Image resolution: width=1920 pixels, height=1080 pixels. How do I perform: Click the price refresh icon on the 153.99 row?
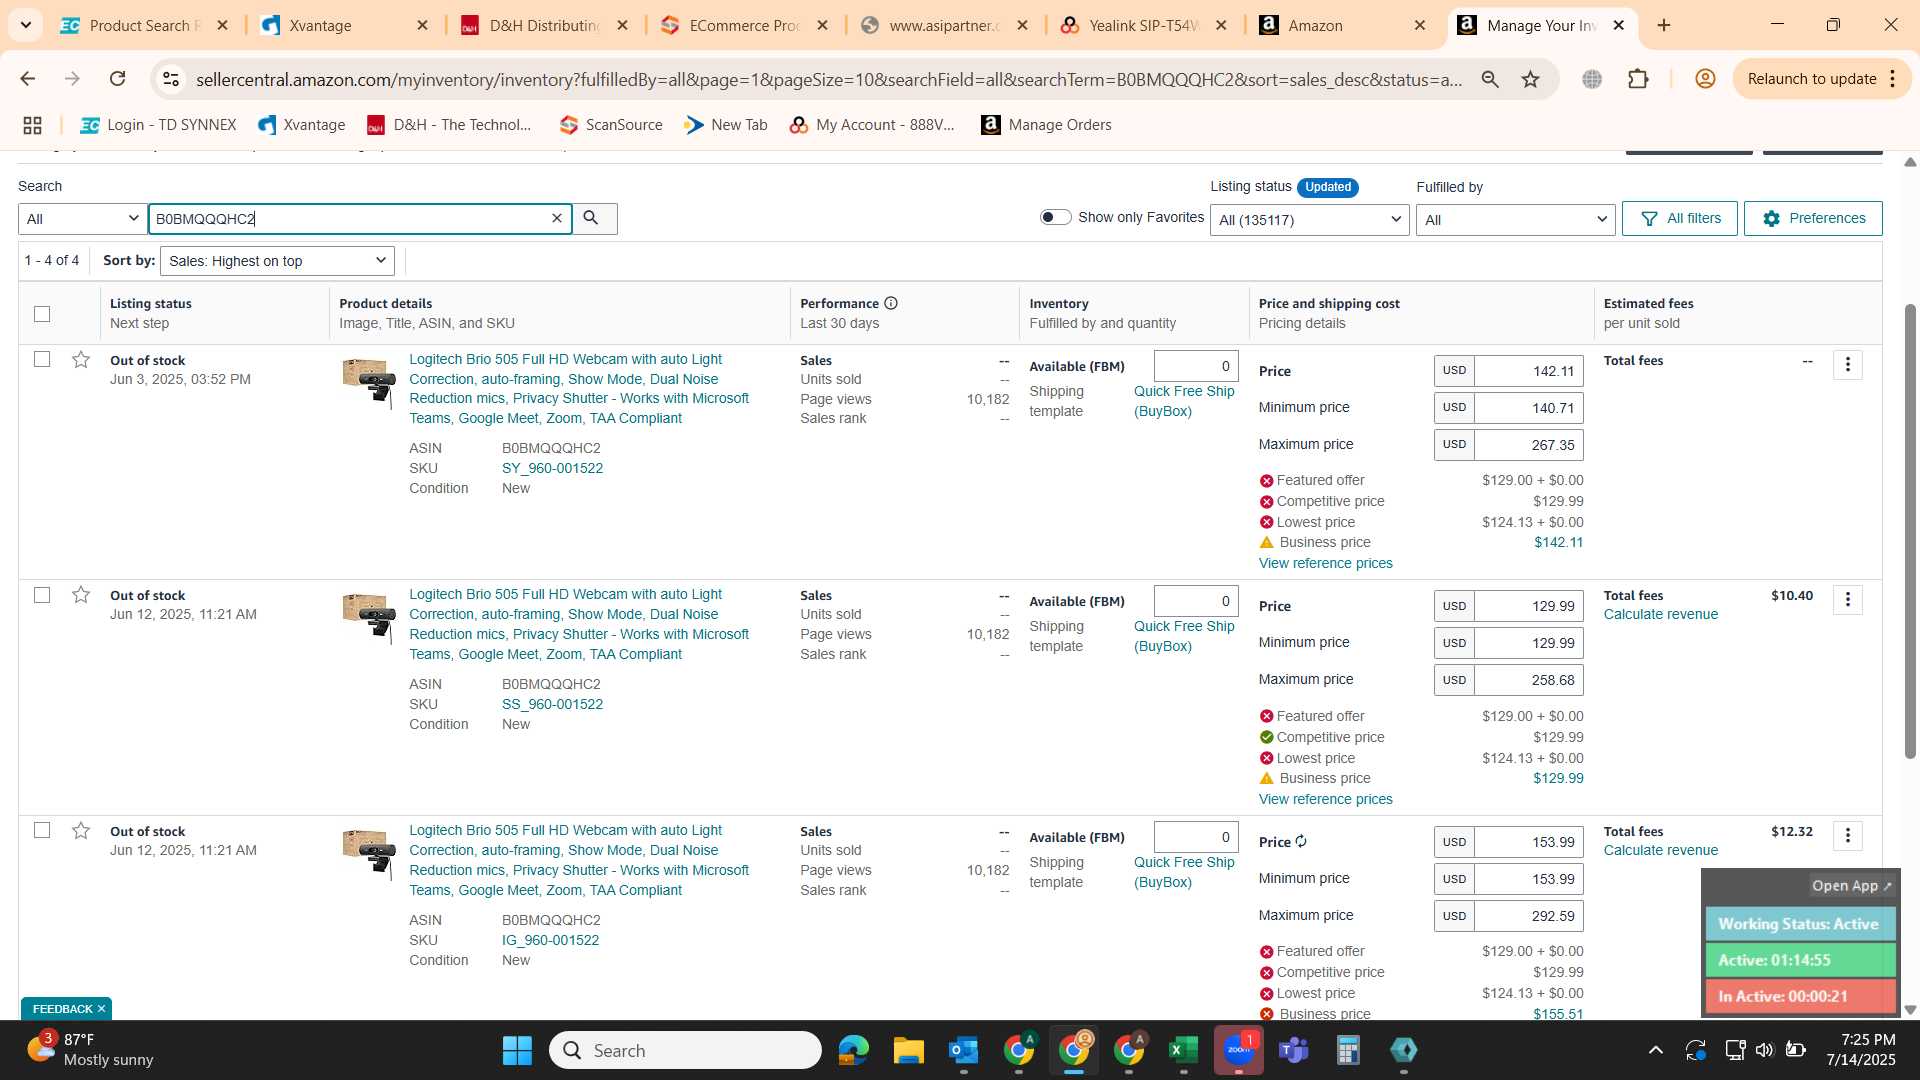(1301, 842)
